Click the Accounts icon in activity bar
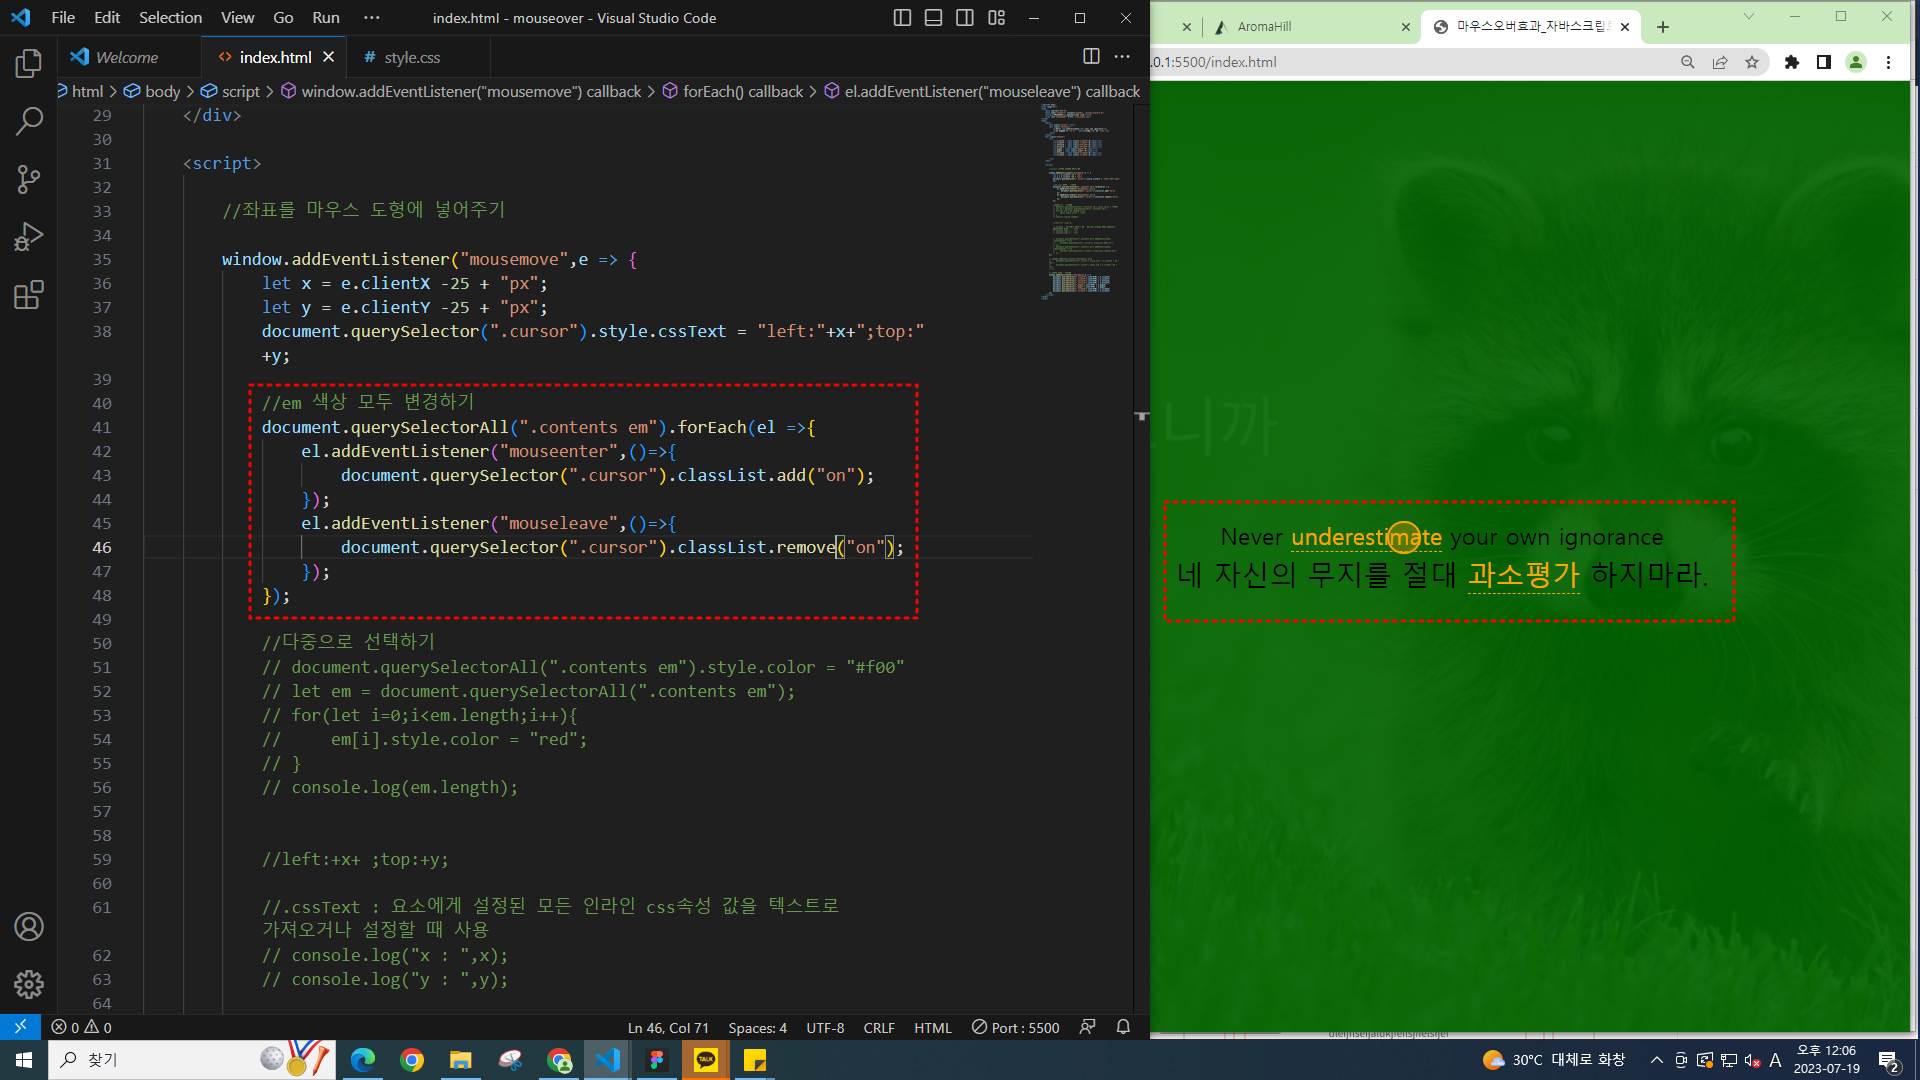1920x1080 pixels. pyautogui.click(x=29, y=927)
